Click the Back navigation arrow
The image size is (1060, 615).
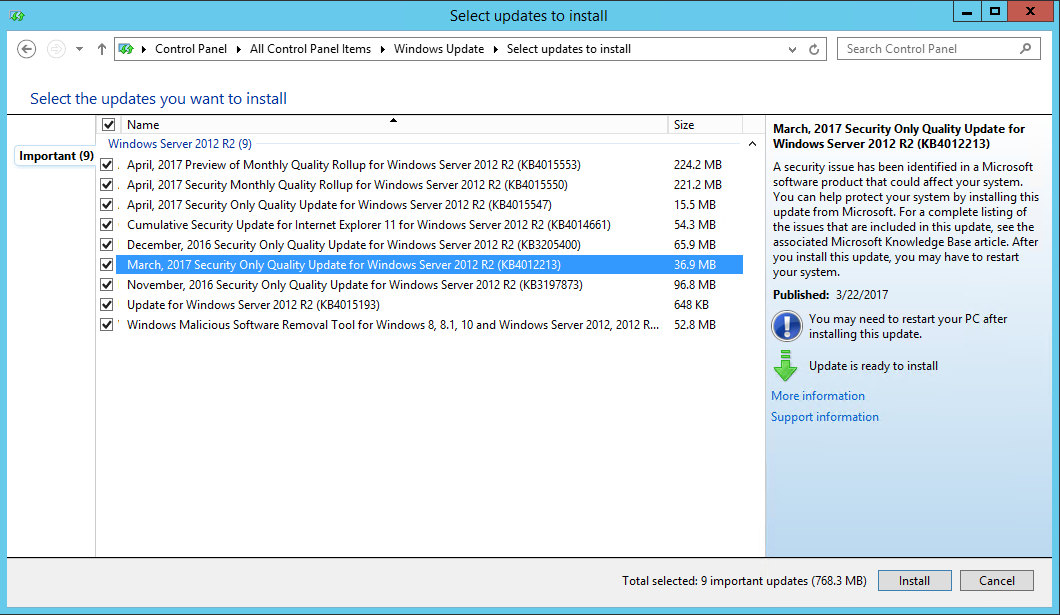26,49
